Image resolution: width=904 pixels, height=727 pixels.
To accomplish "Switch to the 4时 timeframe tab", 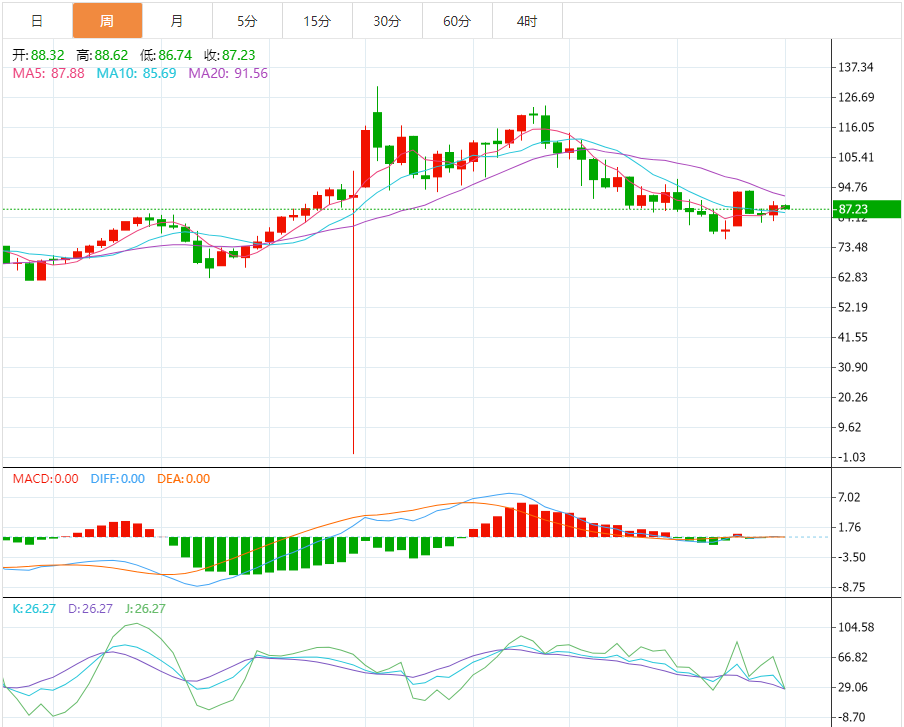I will (x=527, y=20).
